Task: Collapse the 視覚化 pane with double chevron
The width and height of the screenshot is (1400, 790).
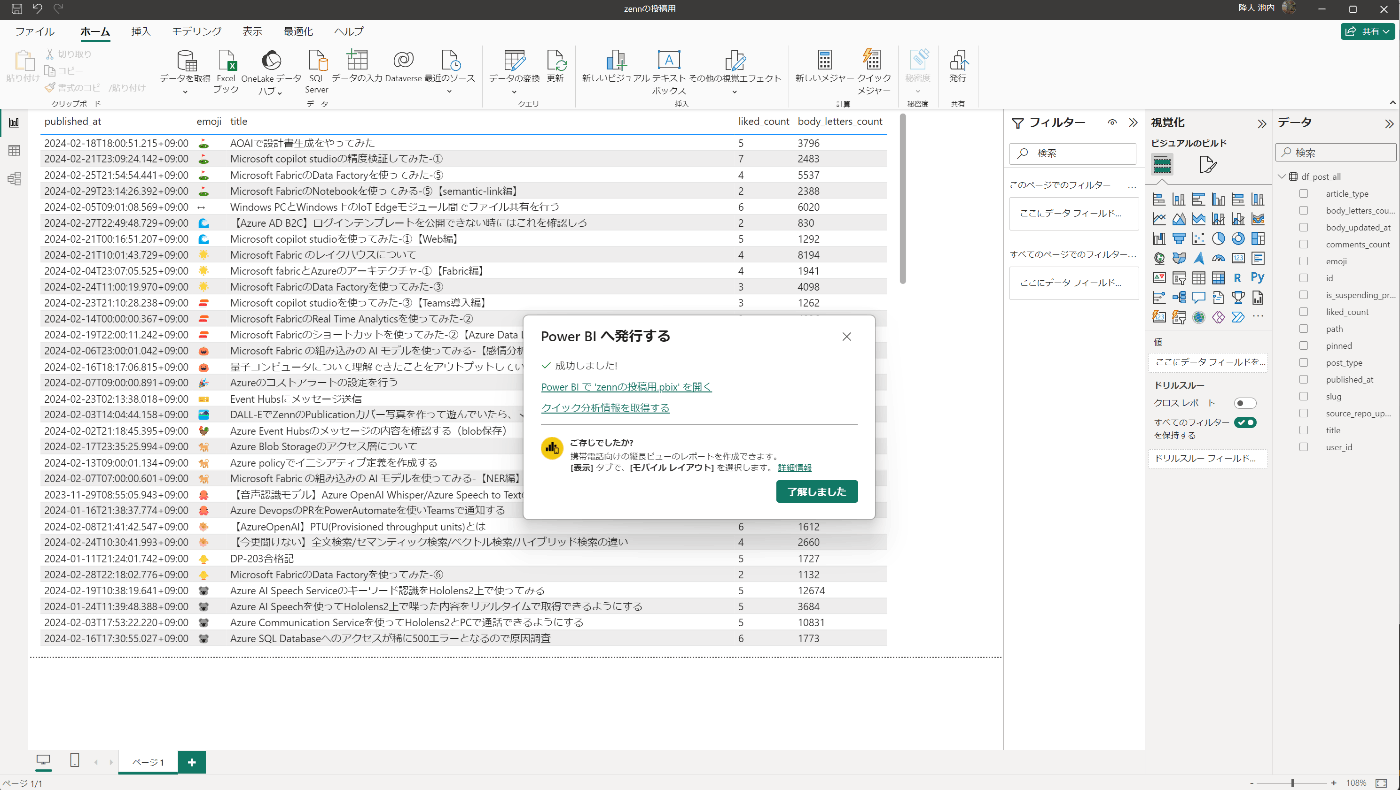Action: 1261,124
